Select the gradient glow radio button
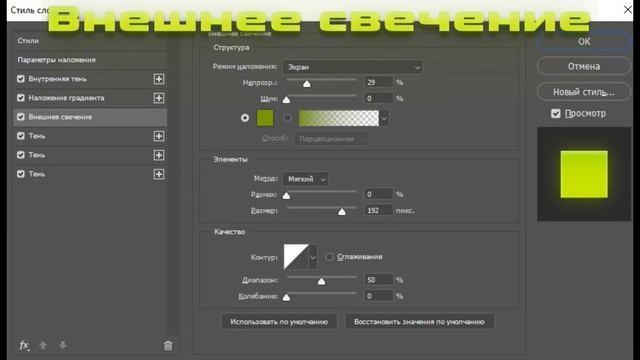 [287, 118]
